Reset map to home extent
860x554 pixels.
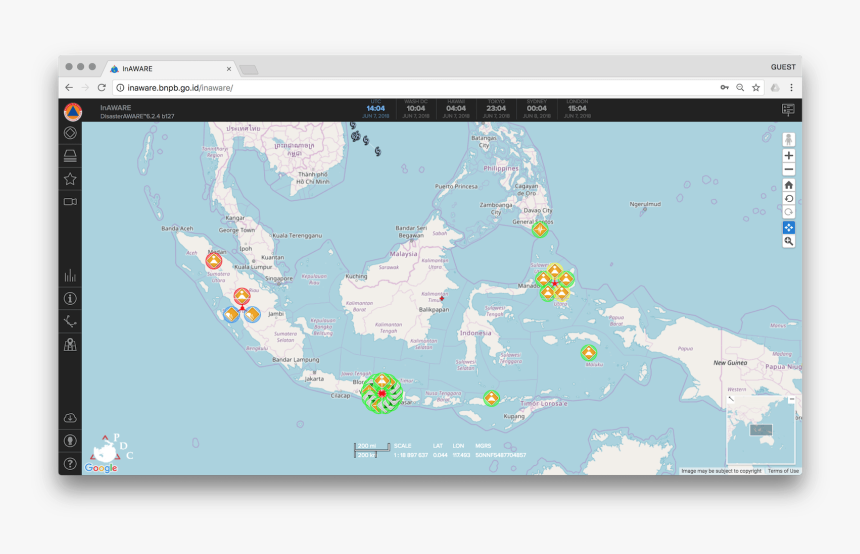[789, 185]
